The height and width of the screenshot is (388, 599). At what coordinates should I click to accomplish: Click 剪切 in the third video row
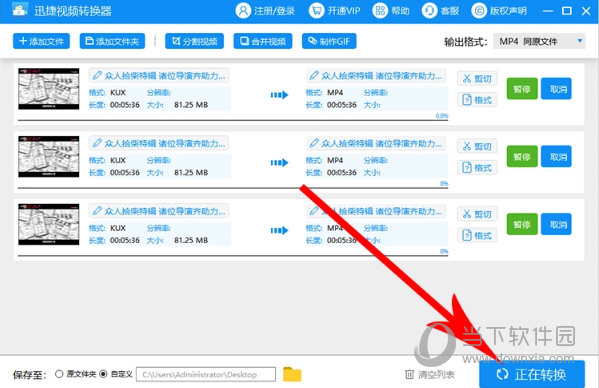coord(477,214)
